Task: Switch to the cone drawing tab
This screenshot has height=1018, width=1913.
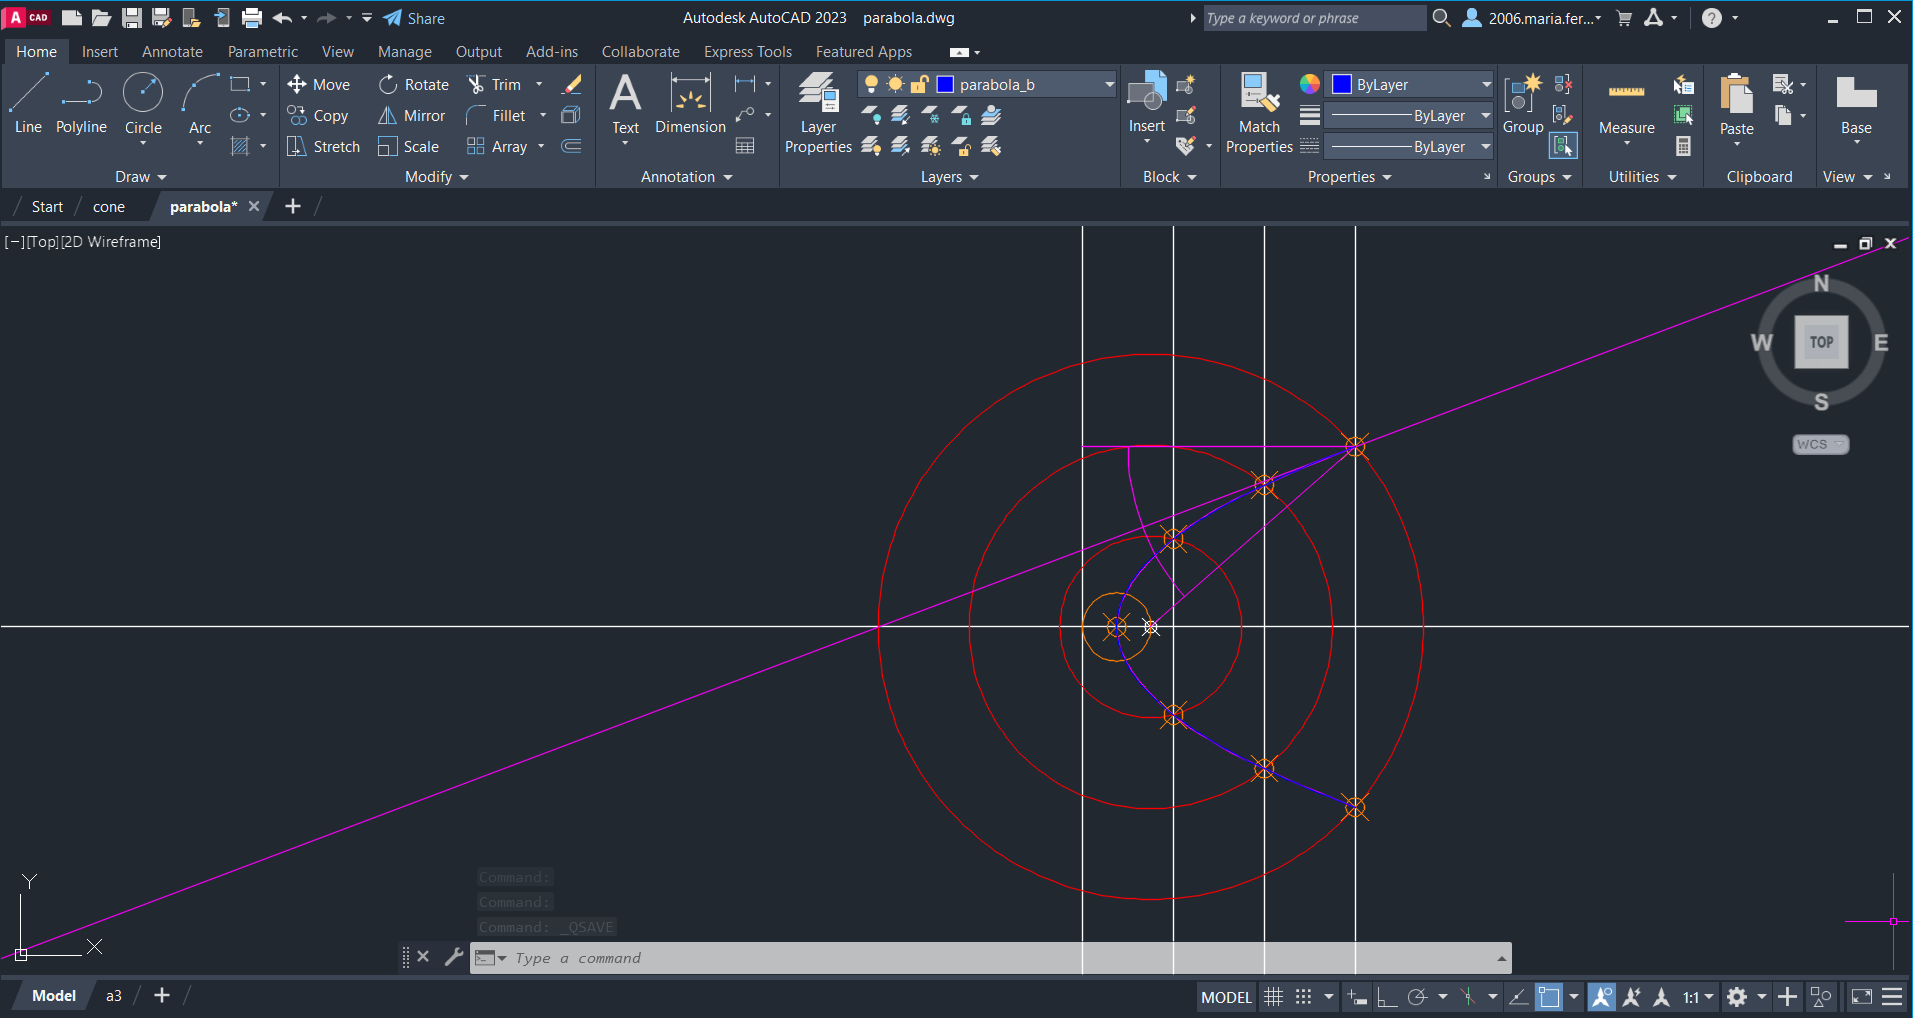Action: (x=109, y=207)
